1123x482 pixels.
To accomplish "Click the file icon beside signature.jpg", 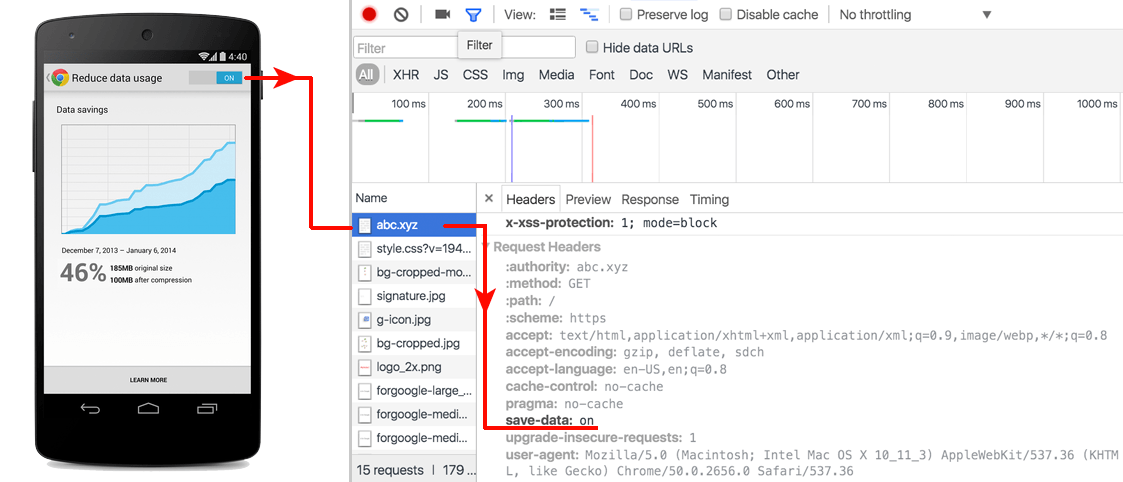I will tap(365, 296).
